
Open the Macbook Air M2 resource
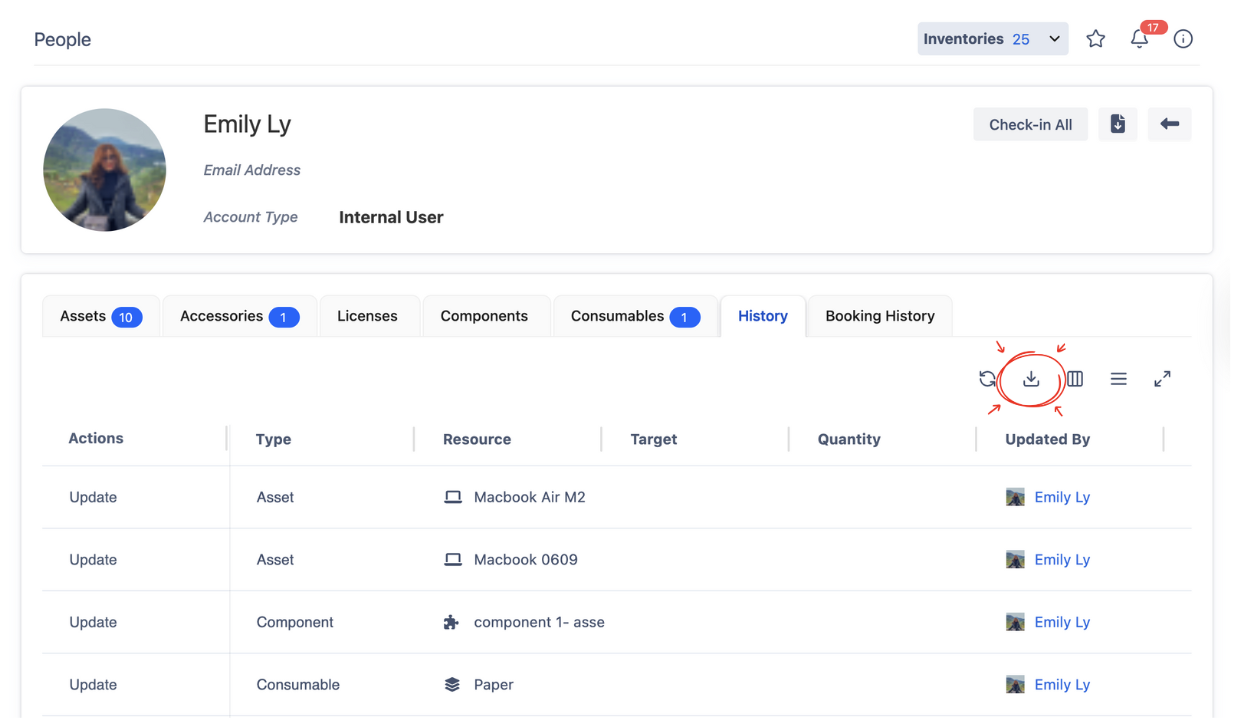(x=529, y=497)
